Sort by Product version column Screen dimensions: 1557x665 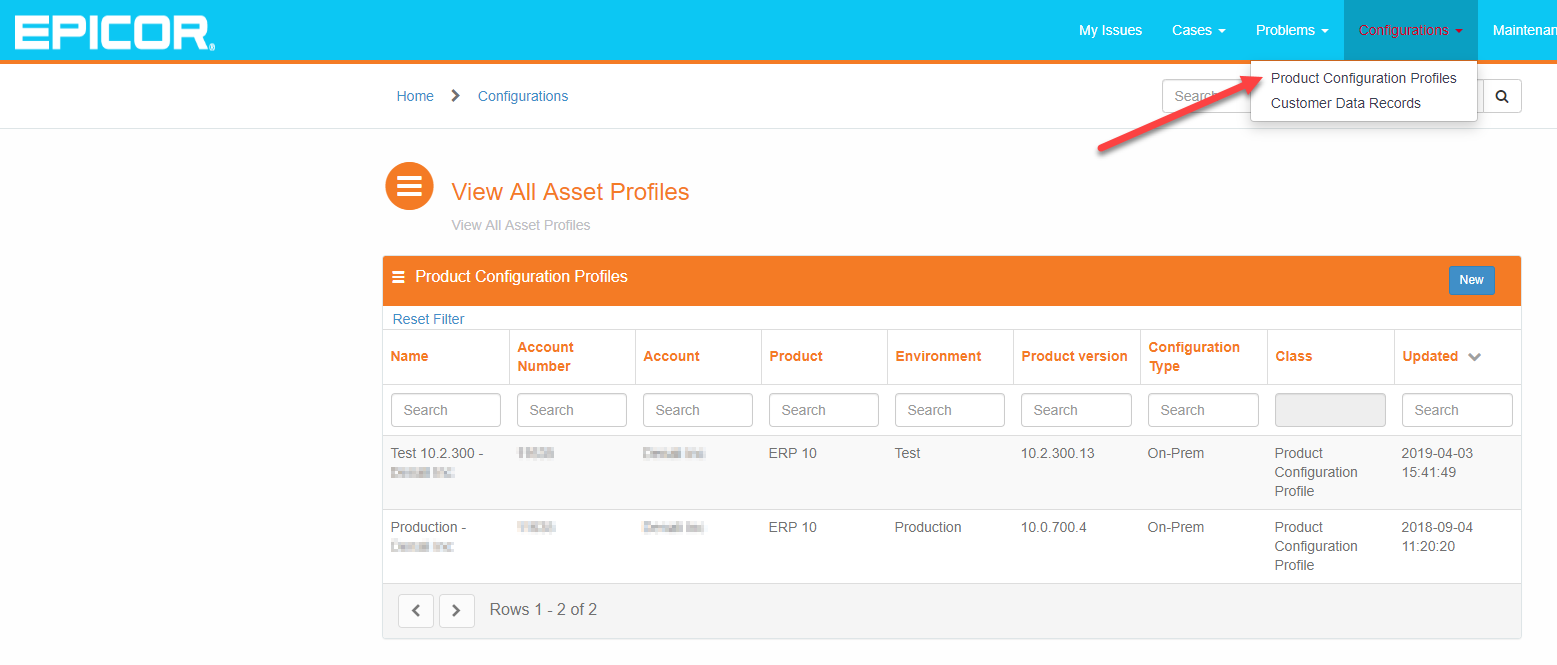tap(1074, 356)
